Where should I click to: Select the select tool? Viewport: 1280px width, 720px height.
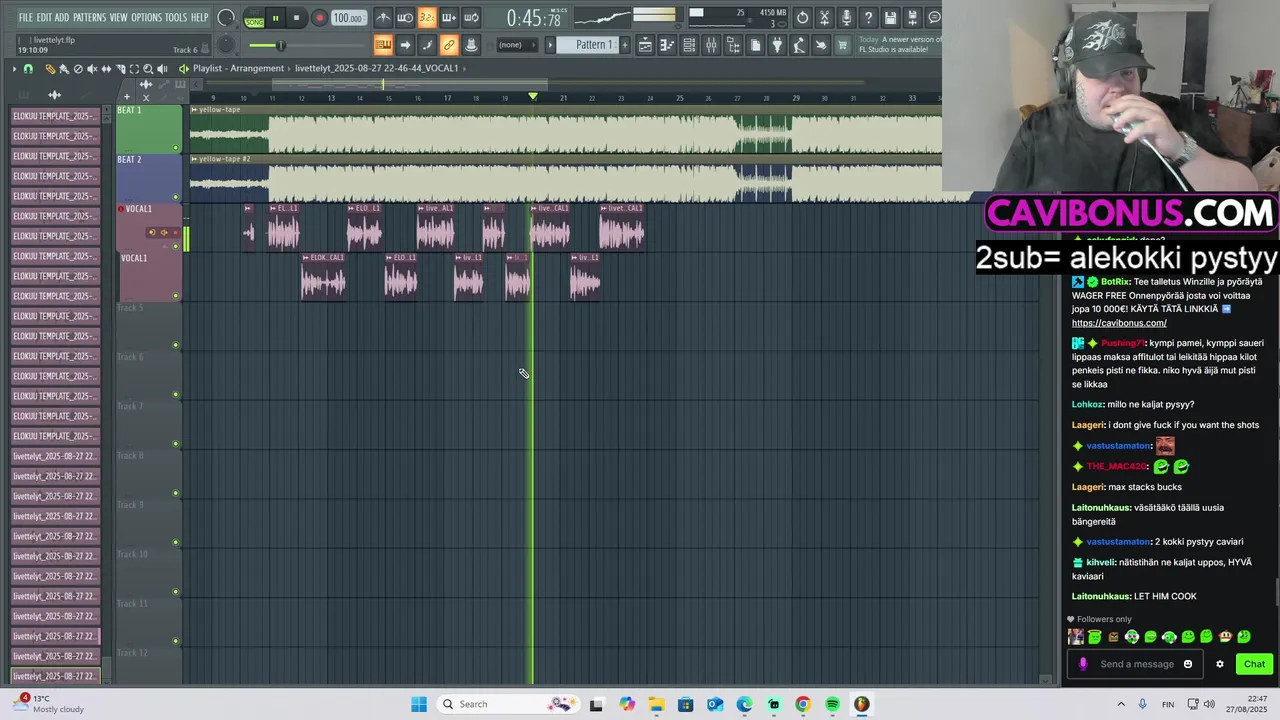(x=134, y=68)
